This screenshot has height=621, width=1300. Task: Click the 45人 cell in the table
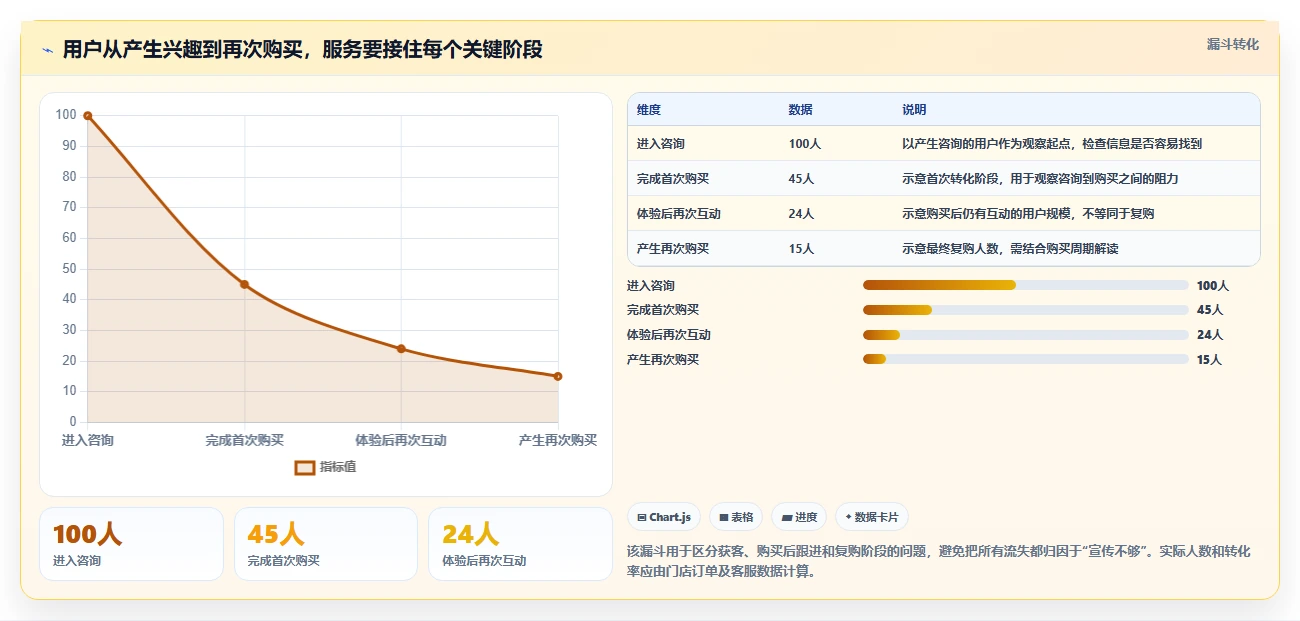click(x=801, y=179)
